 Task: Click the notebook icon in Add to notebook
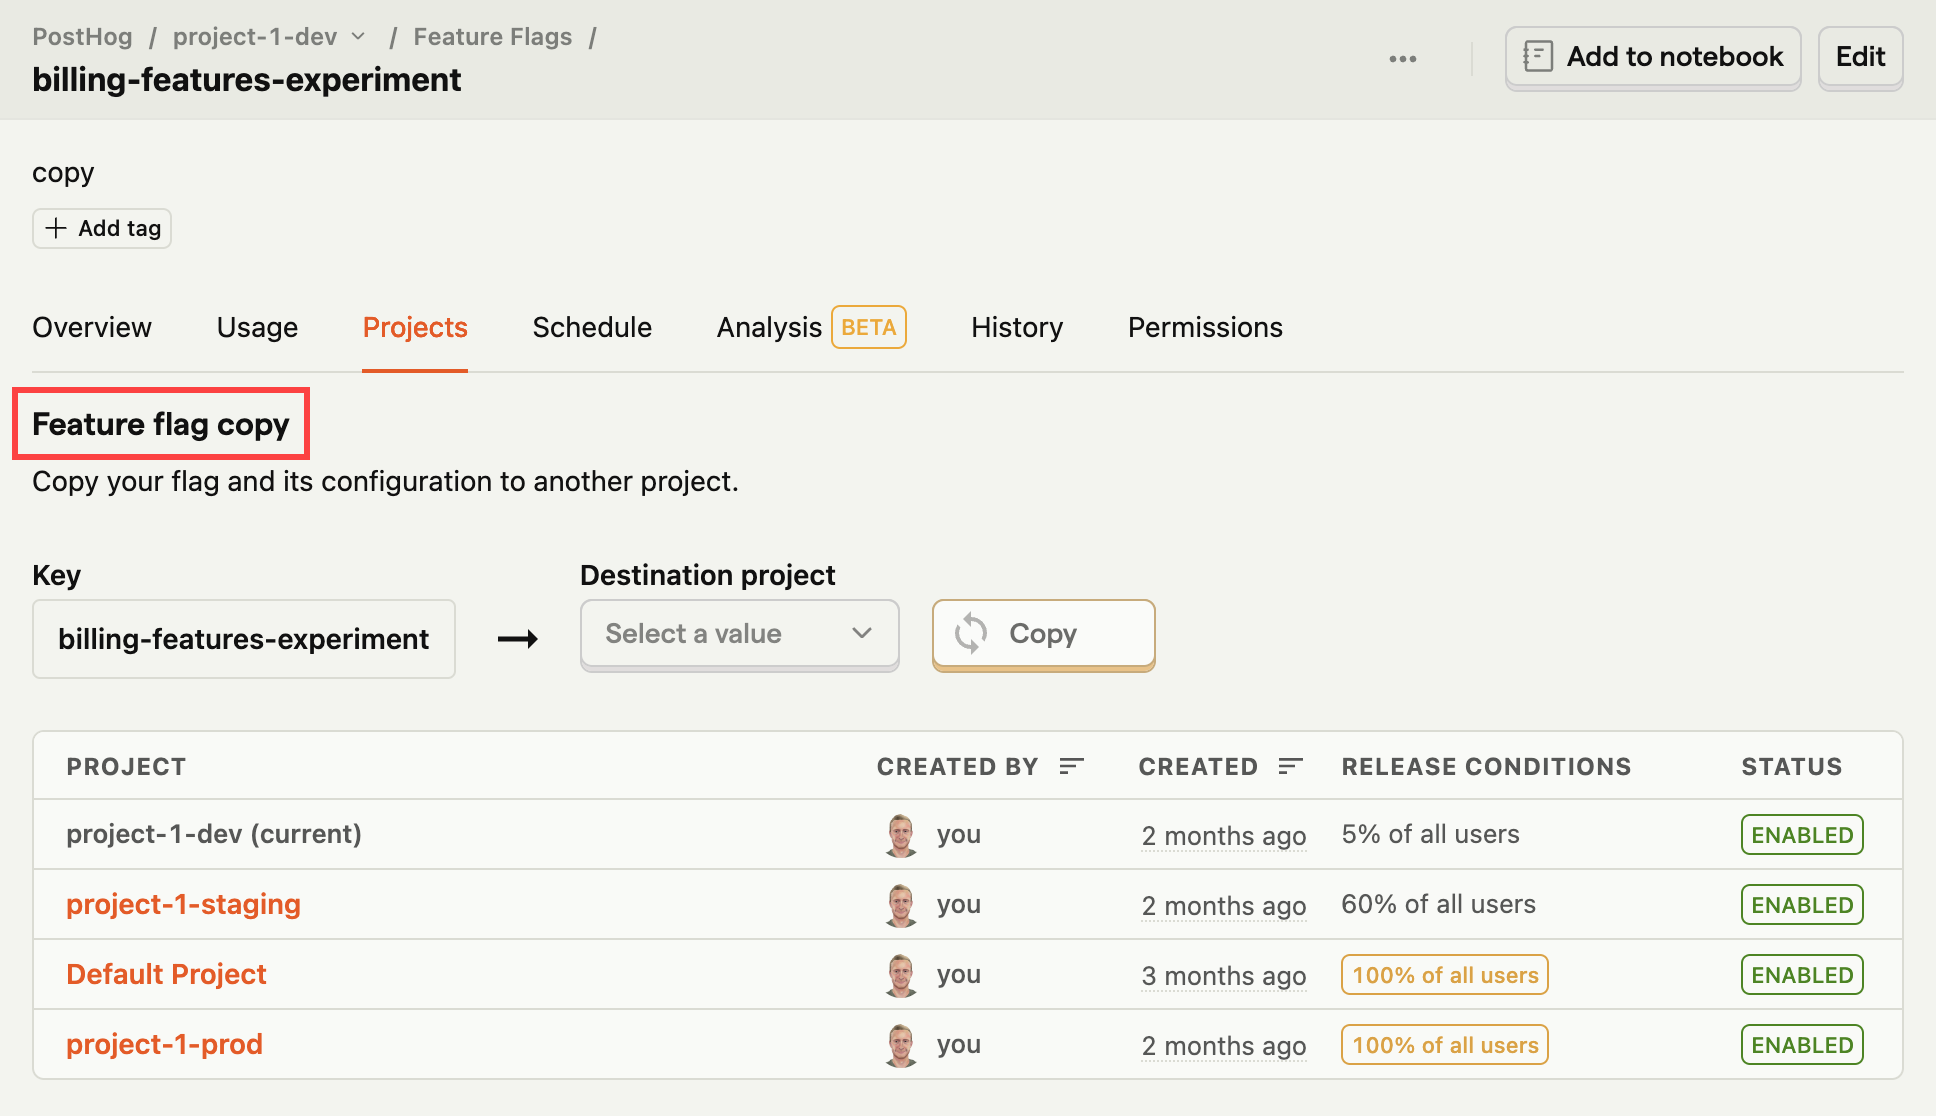(x=1537, y=56)
